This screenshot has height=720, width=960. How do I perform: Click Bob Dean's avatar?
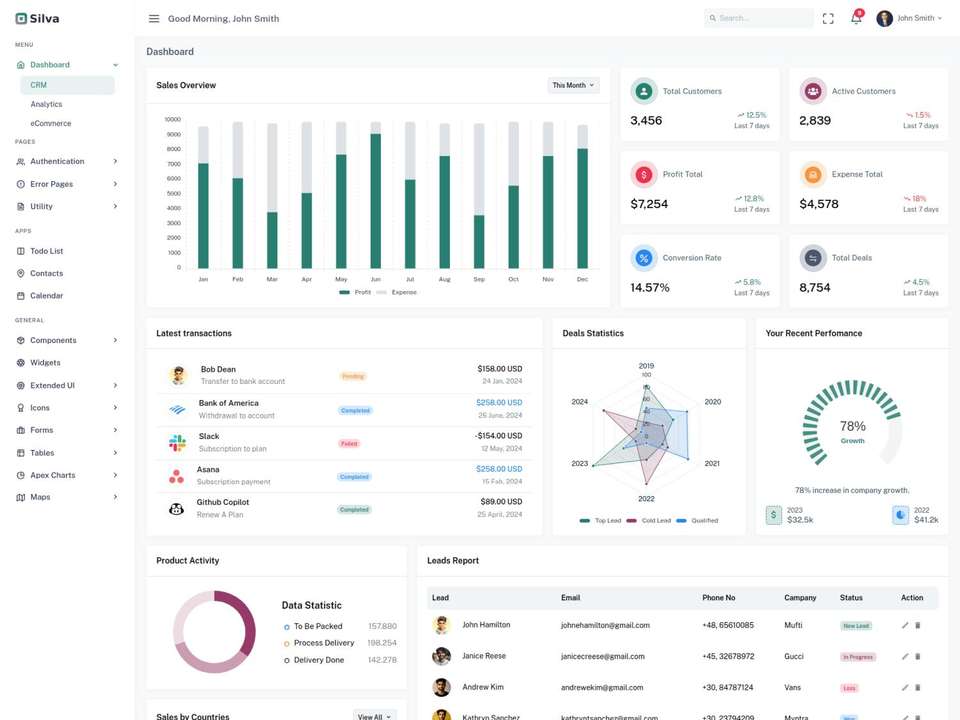(x=178, y=375)
